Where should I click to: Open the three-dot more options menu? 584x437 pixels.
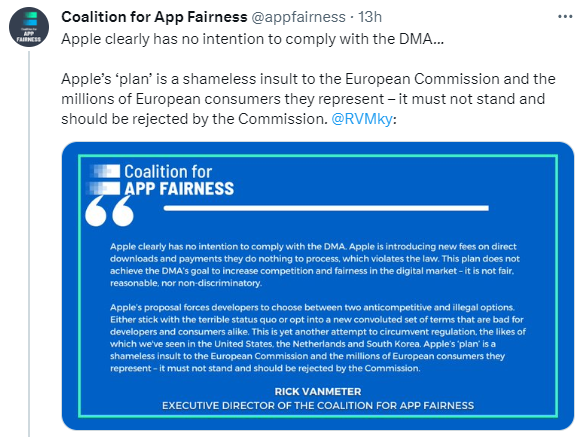point(565,17)
